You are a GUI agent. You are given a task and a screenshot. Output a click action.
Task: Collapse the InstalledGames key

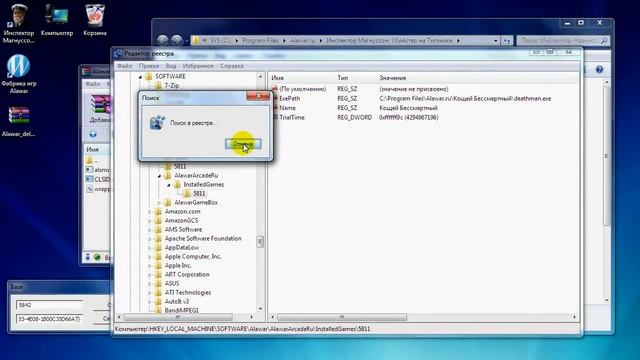(169, 184)
